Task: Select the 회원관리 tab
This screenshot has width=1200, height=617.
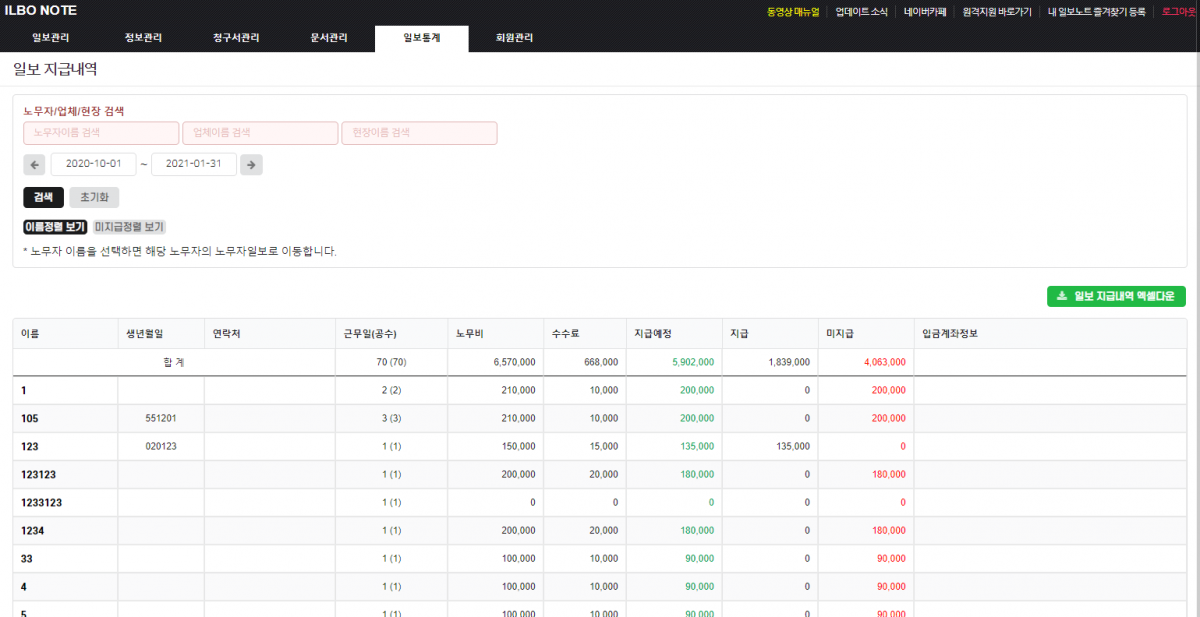Action: [x=514, y=38]
